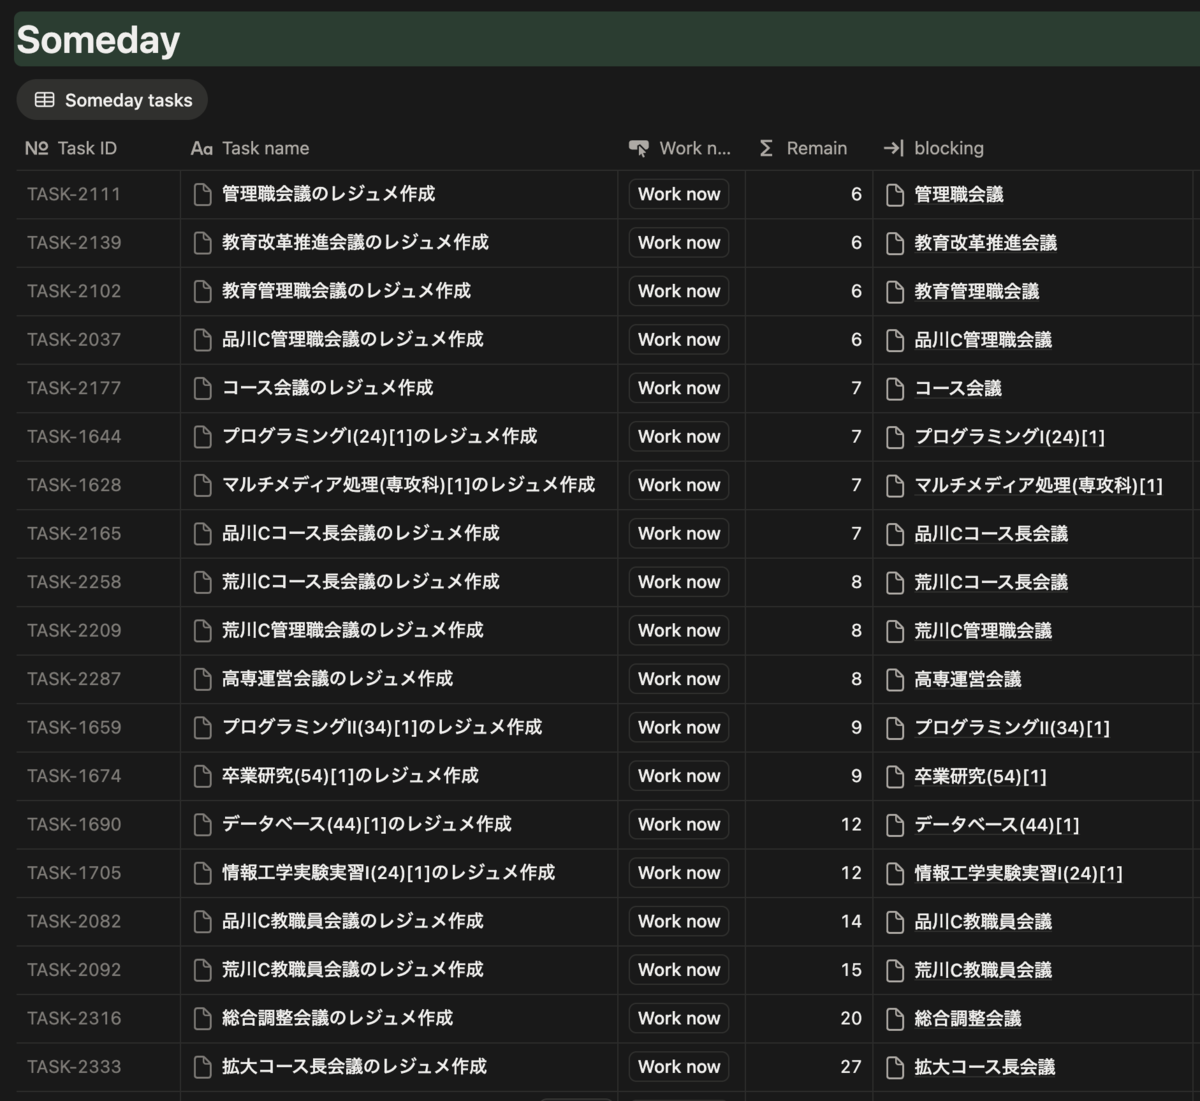Click the page icon for 荒川C管理職会議のレジュメ作成
1200x1101 pixels.
coord(202,631)
